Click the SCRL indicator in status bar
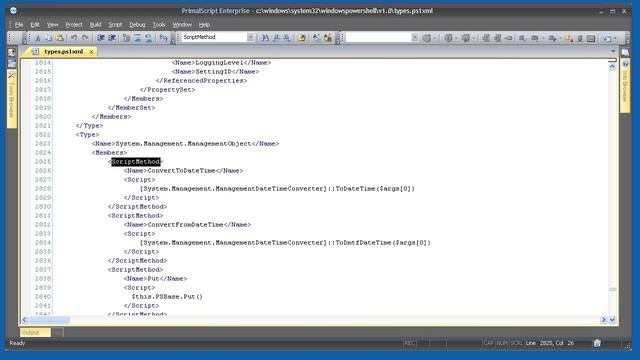Image resolution: width=640 pixels, height=360 pixels. point(516,343)
